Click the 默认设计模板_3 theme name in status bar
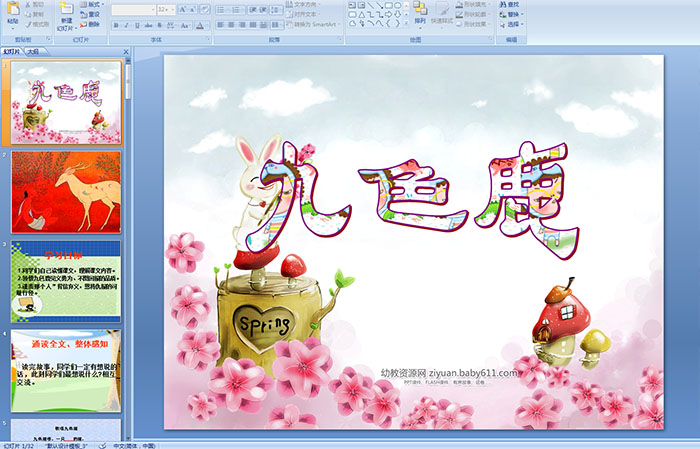The width and height of the screenshot is (700, 449). click(67, 446)
